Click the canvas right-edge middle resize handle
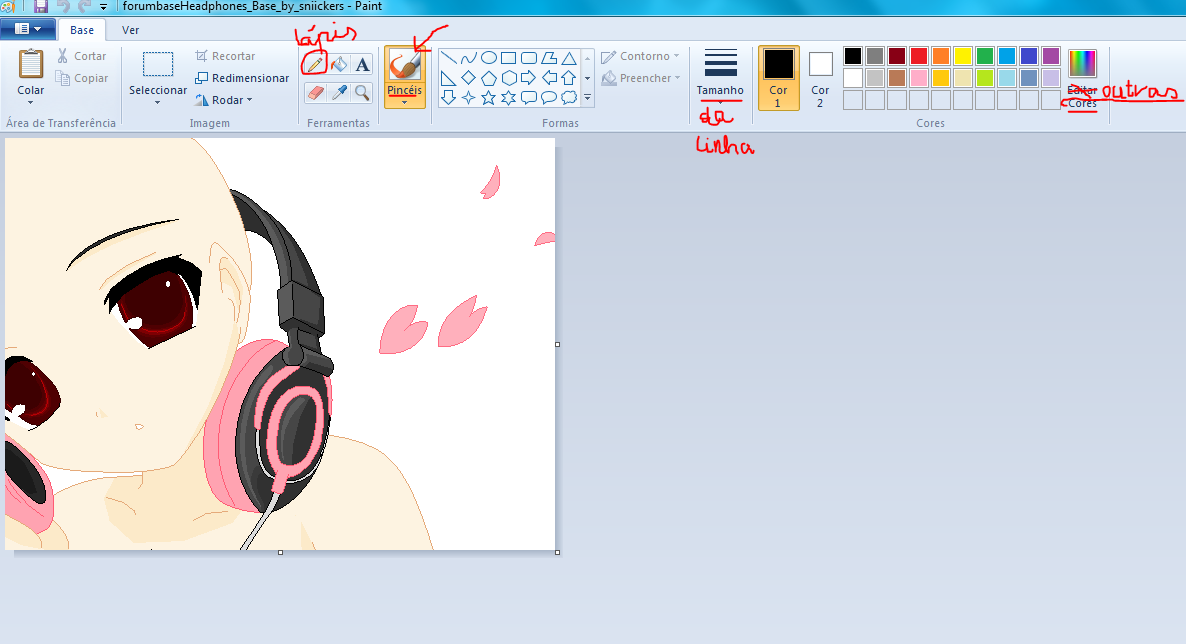Image resolution: width=1186 pixels, height=644 pixels. pyautogui.click(x=557, y=344)
